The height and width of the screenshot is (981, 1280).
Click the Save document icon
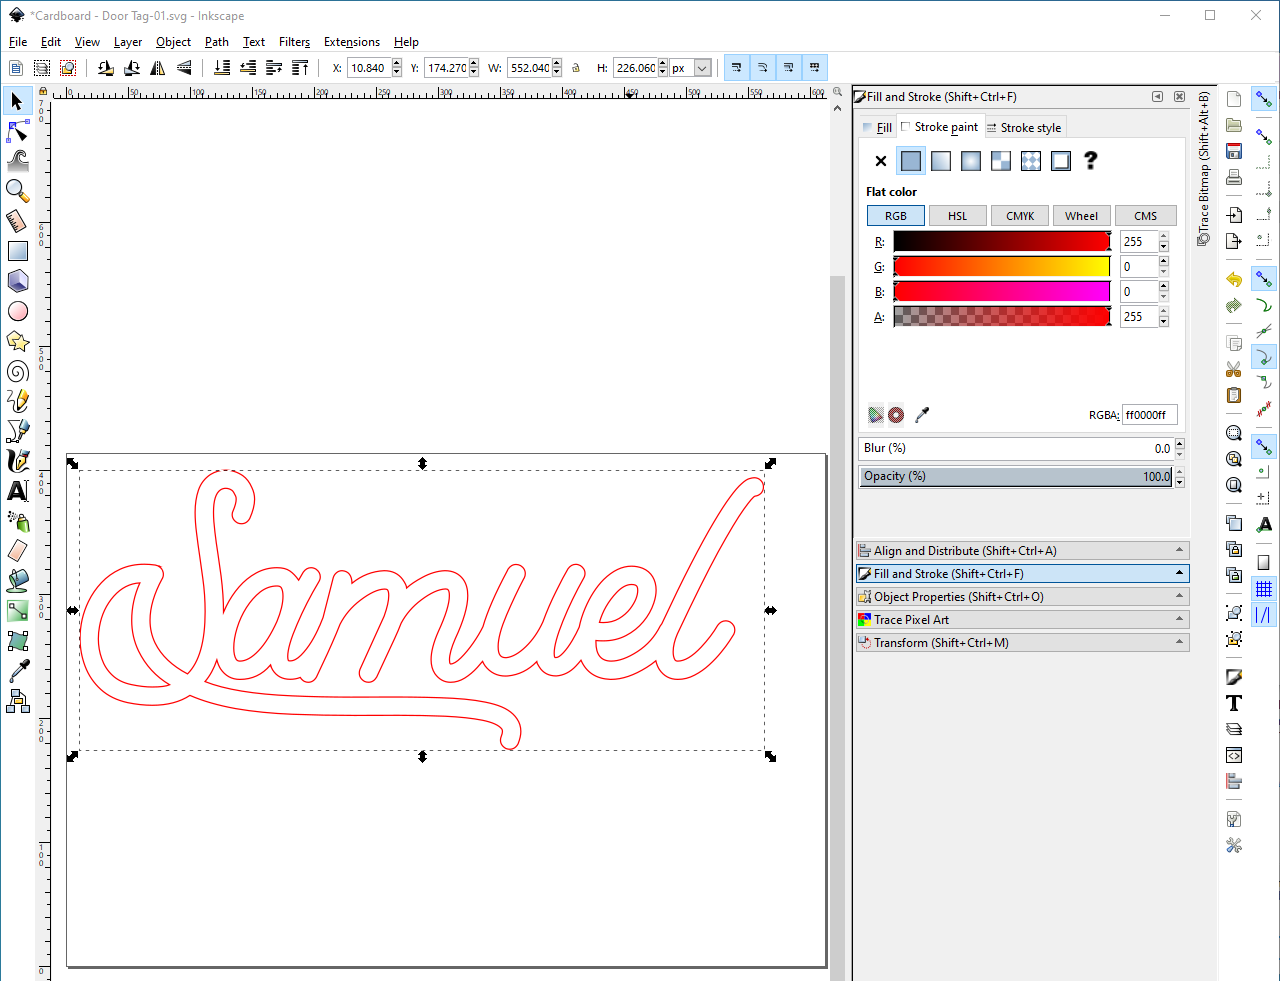[1234, 151]
